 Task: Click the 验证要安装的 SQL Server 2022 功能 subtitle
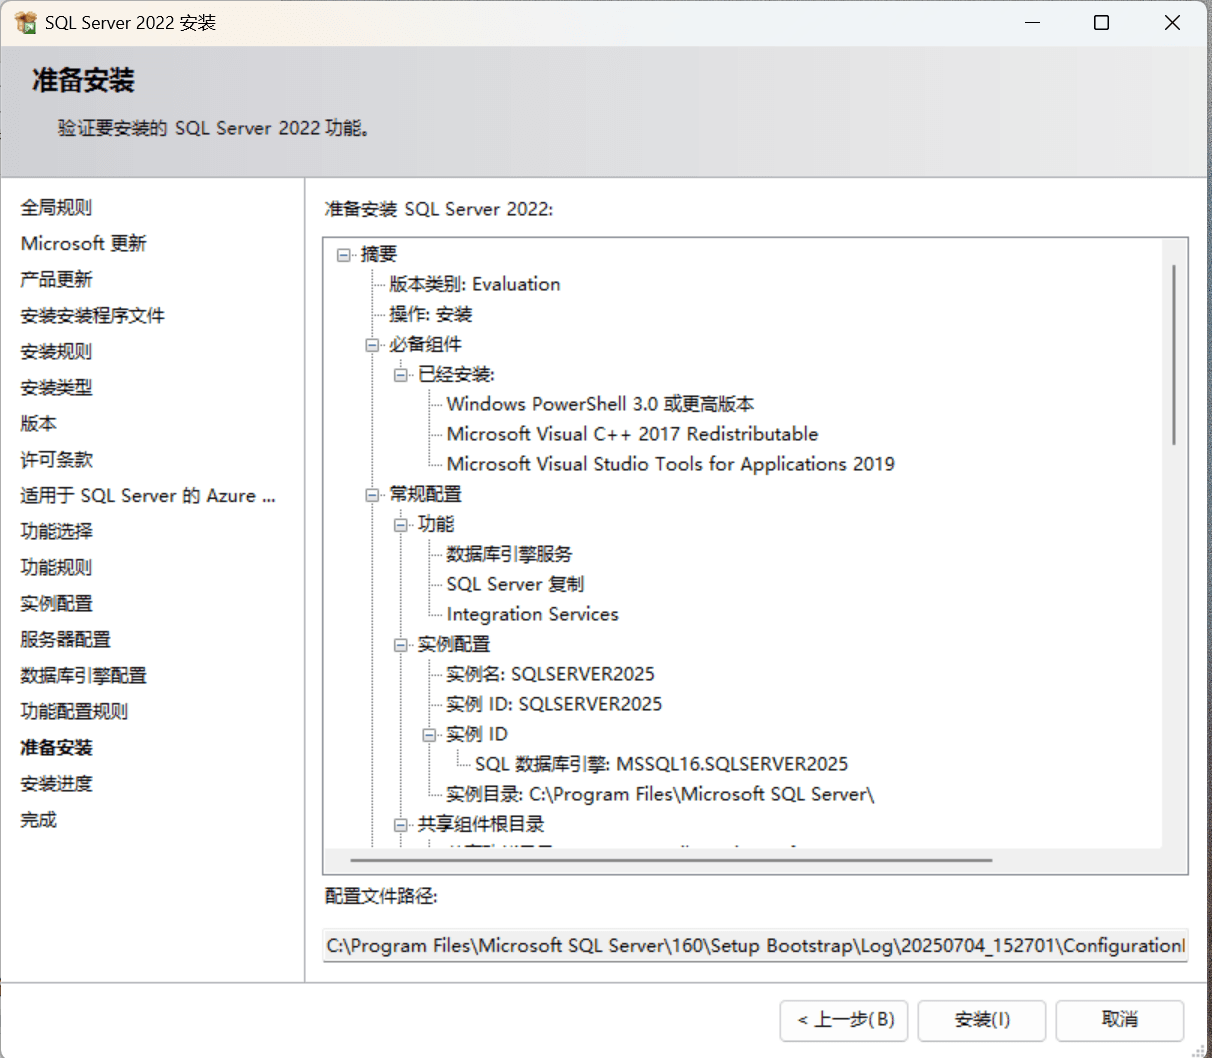click(214, 128)
